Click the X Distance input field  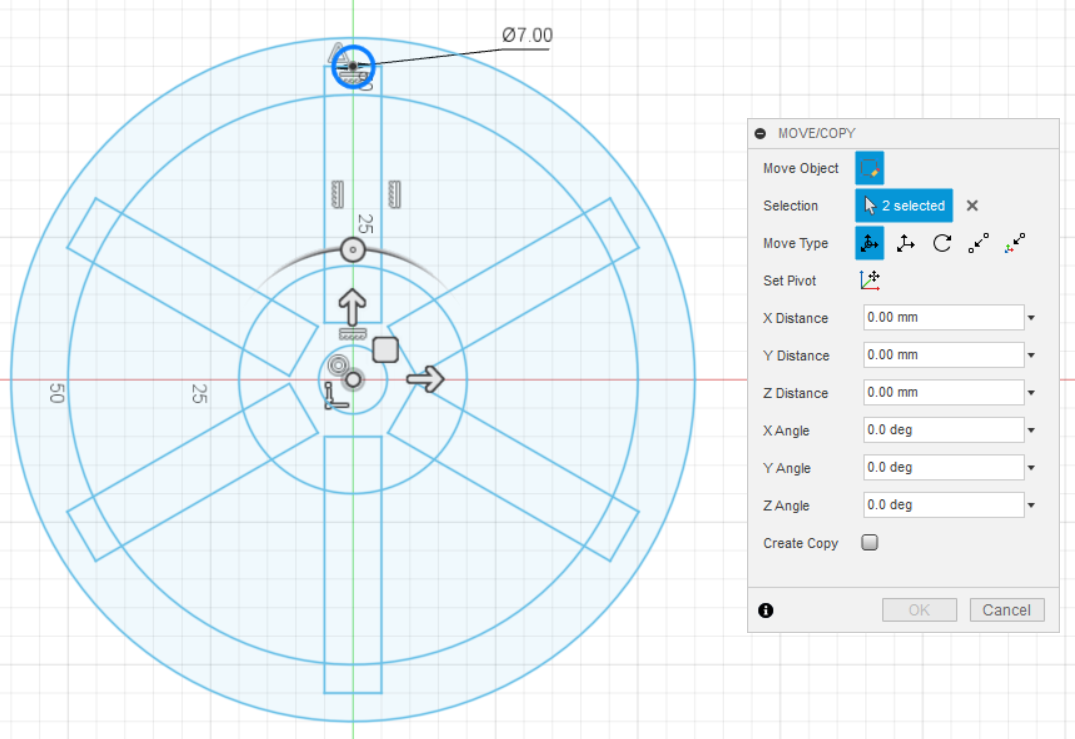[x=943, y=317]
